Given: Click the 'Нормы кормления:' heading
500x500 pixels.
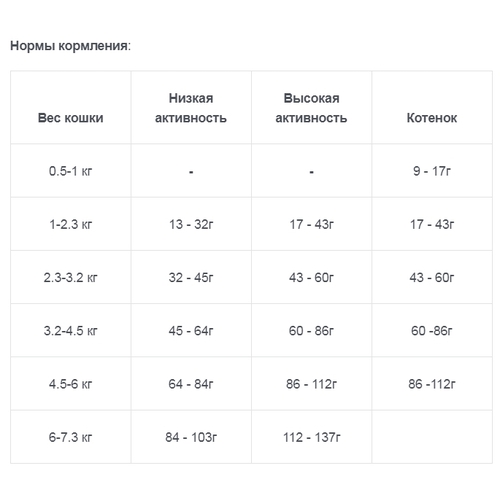Looking at the screenshot, I should [71, 46].
